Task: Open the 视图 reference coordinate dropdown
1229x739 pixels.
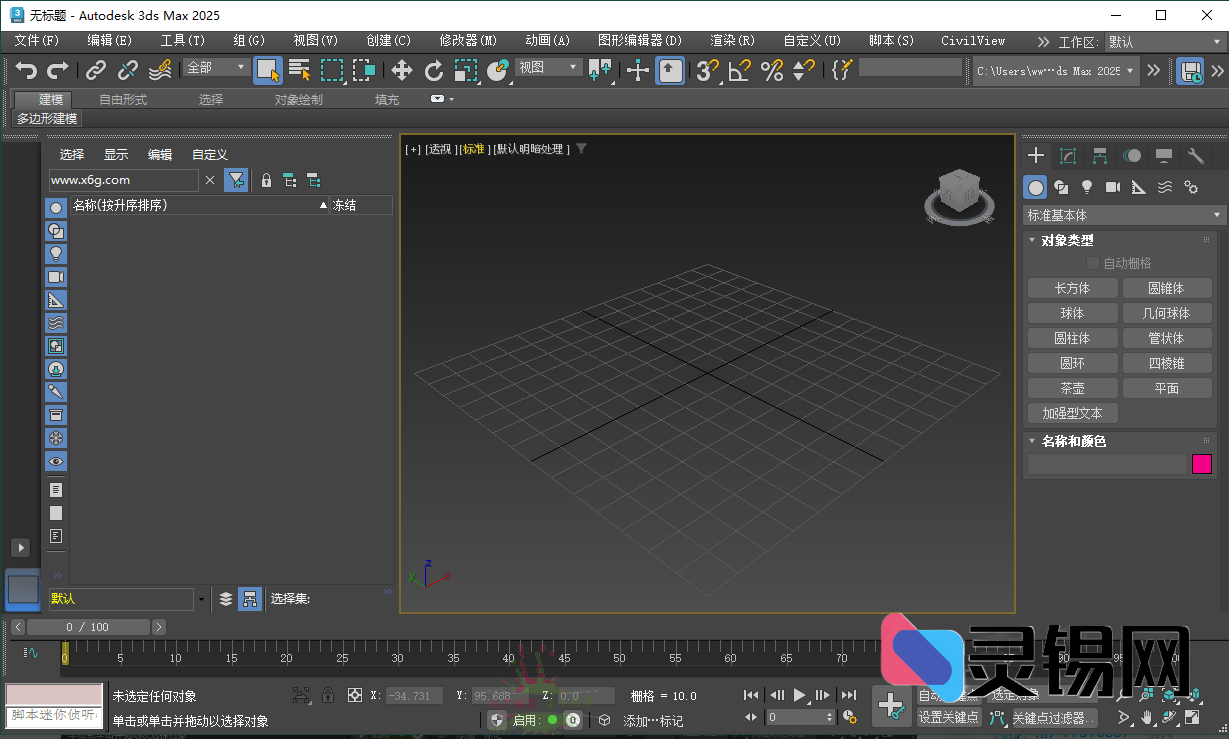Action: point(548,68)
